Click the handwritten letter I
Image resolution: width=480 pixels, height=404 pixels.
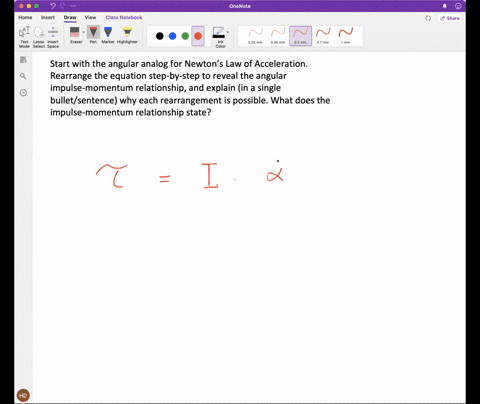pos(210,176)
